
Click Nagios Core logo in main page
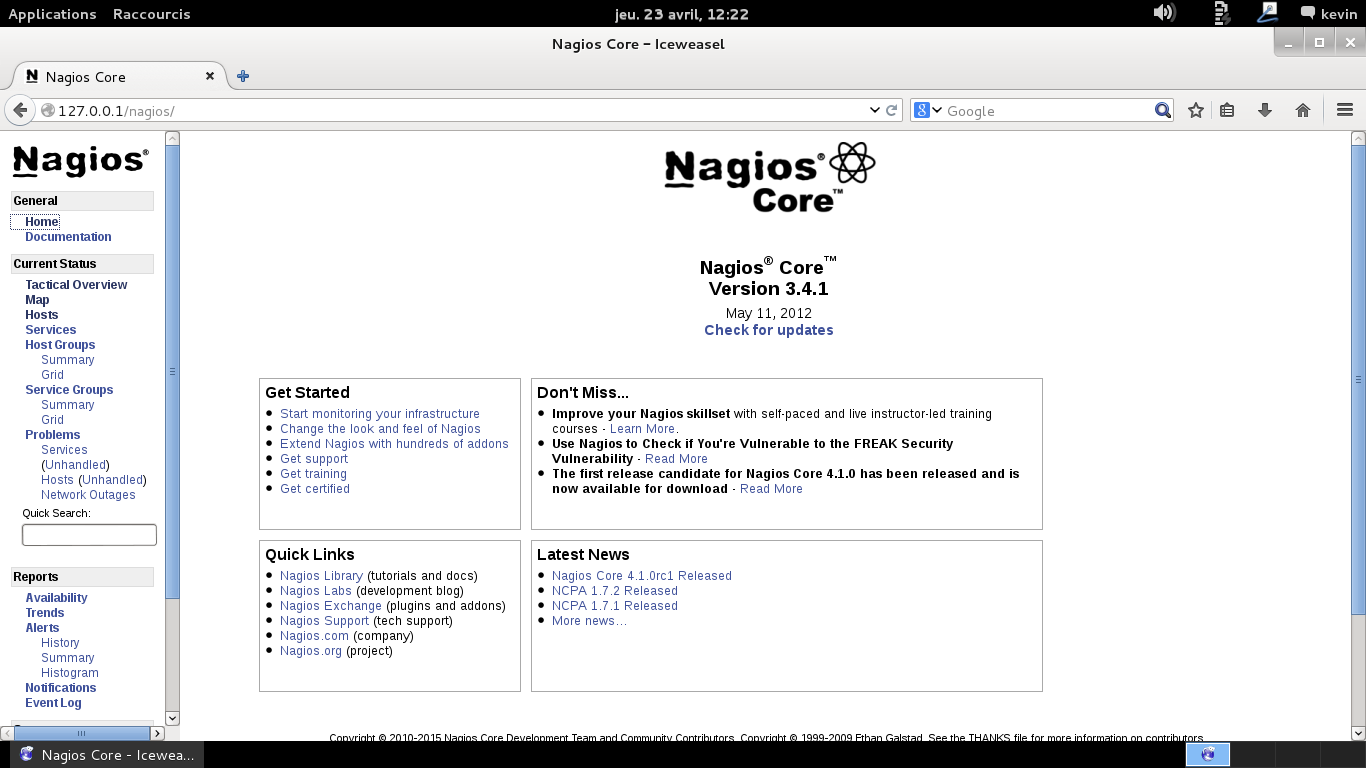pos(769,177)
